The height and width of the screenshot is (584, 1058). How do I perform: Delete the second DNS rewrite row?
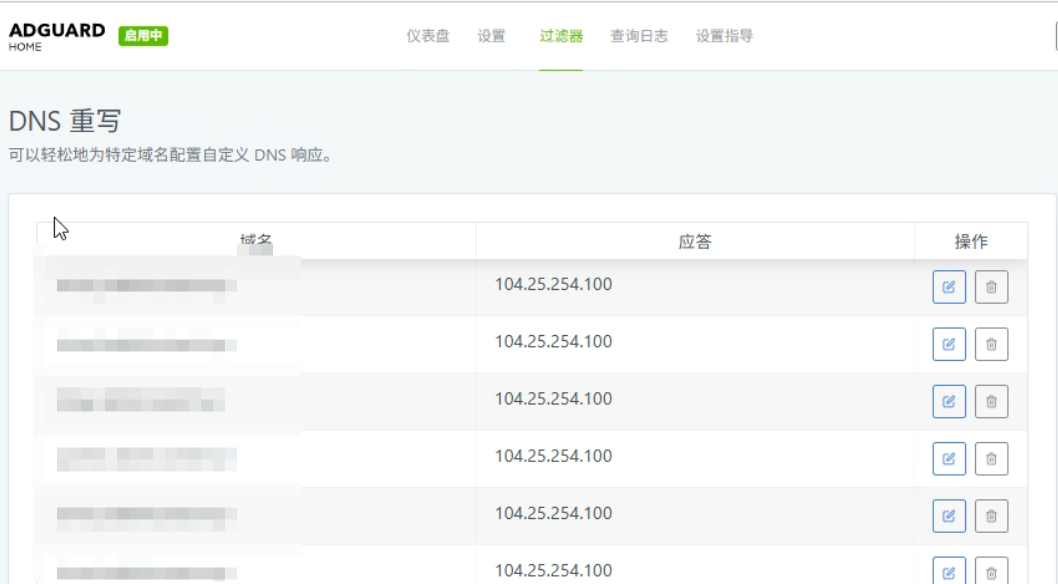990,344
